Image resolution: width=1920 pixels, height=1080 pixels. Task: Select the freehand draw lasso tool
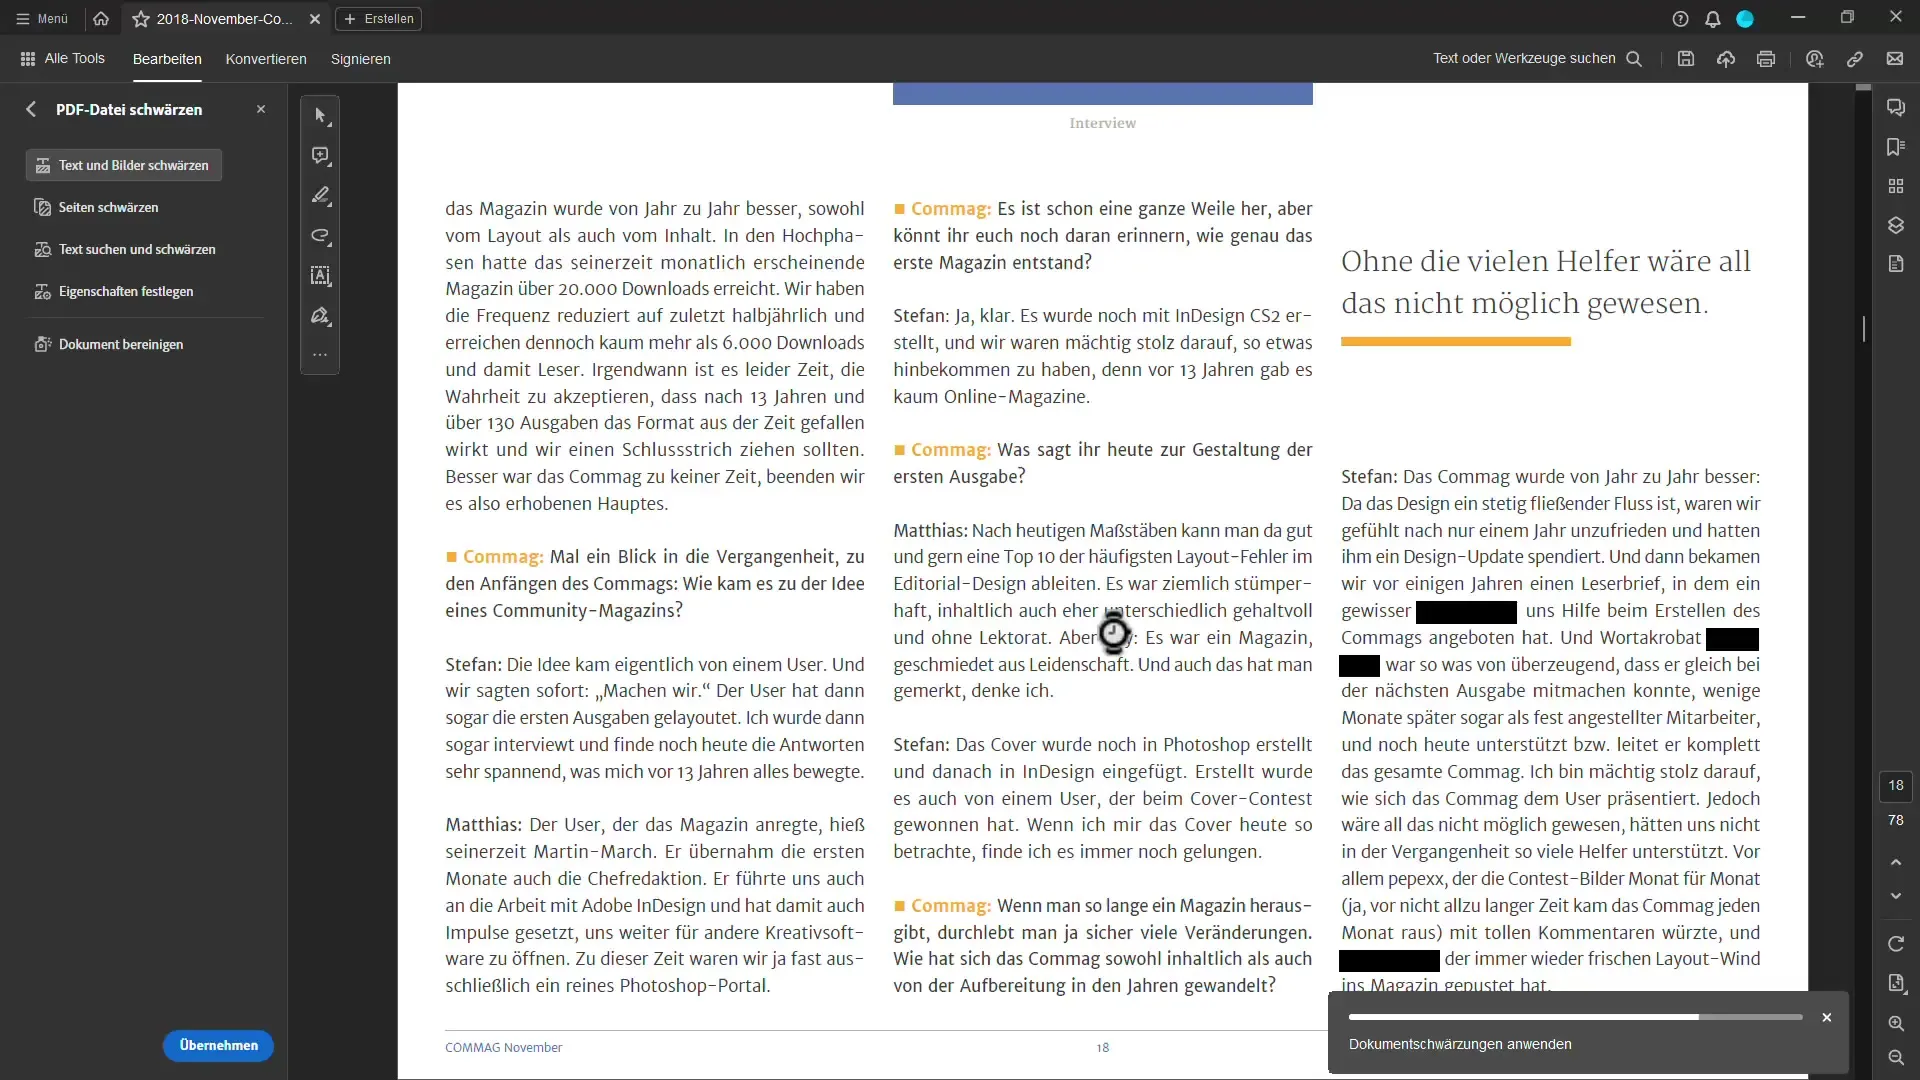320,236
